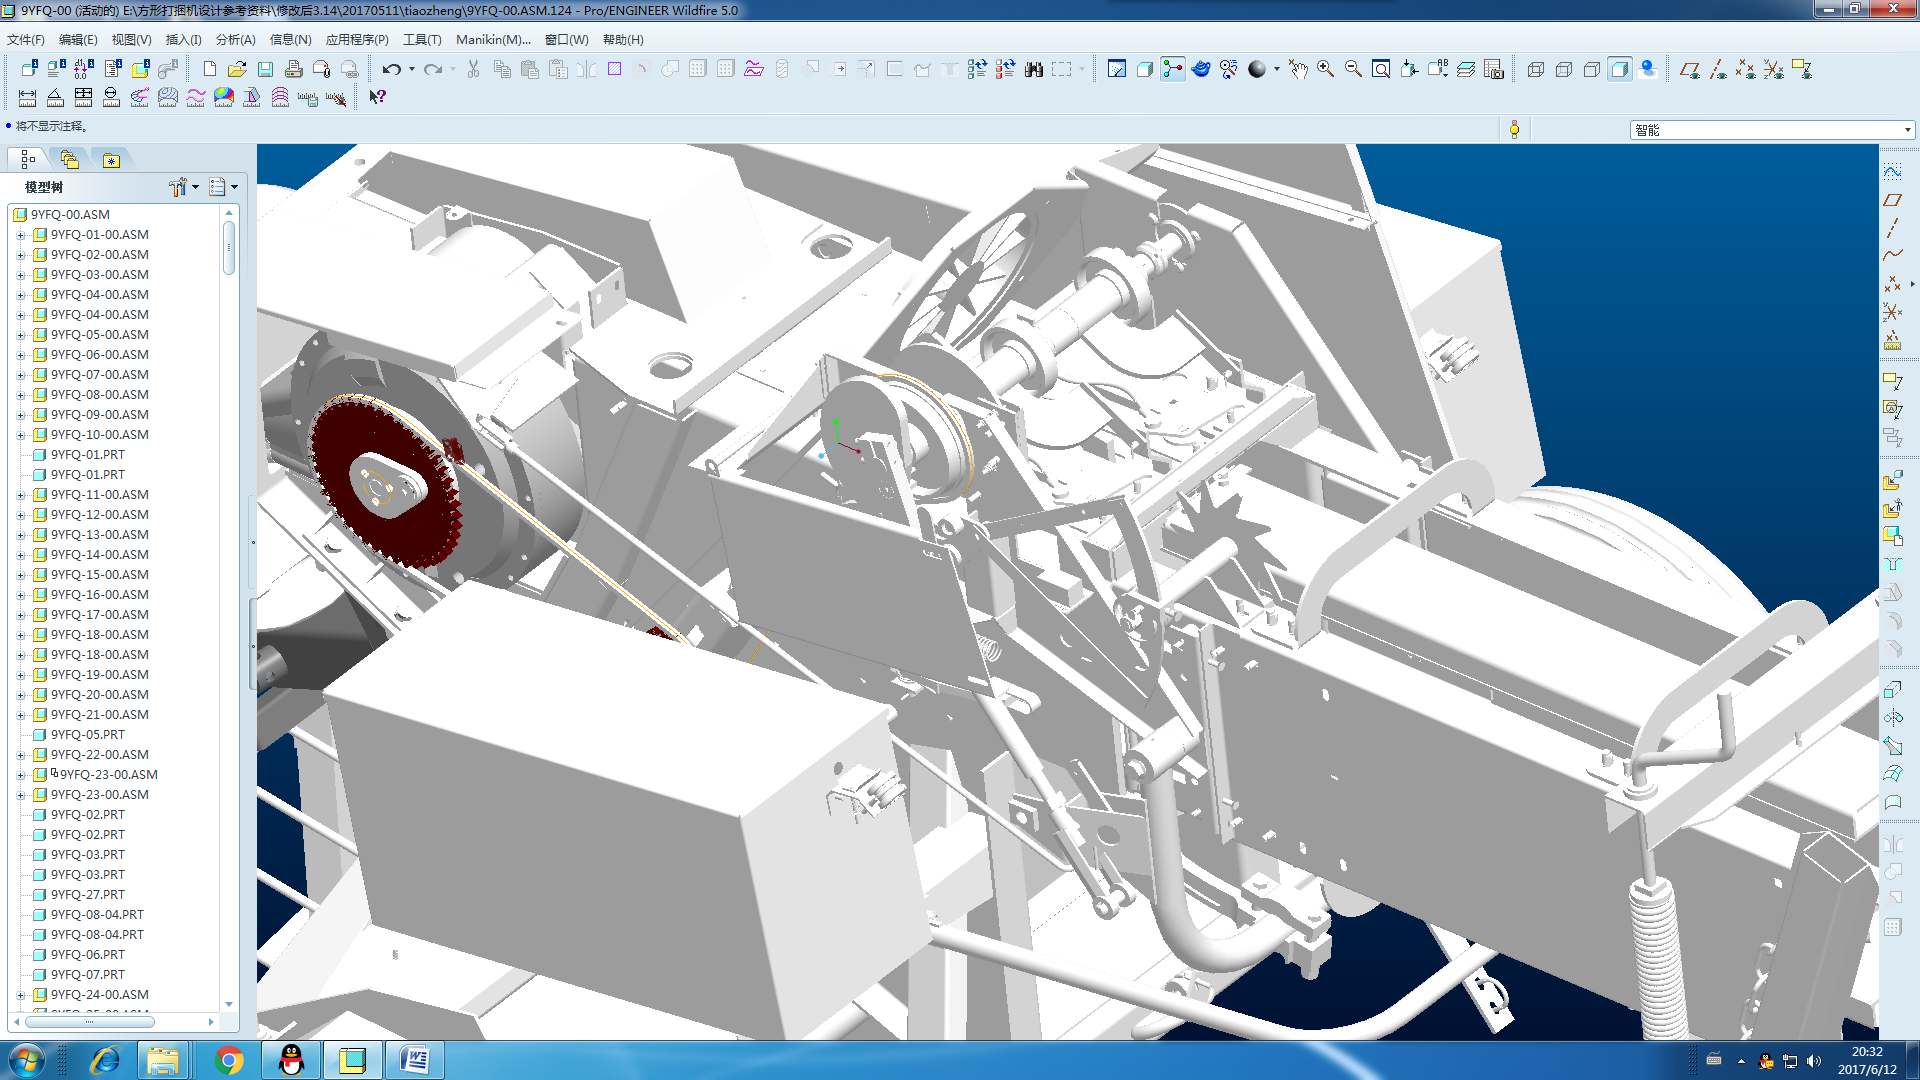Click the model tree horizontal scrollbar thumb

coord(90,1022)
